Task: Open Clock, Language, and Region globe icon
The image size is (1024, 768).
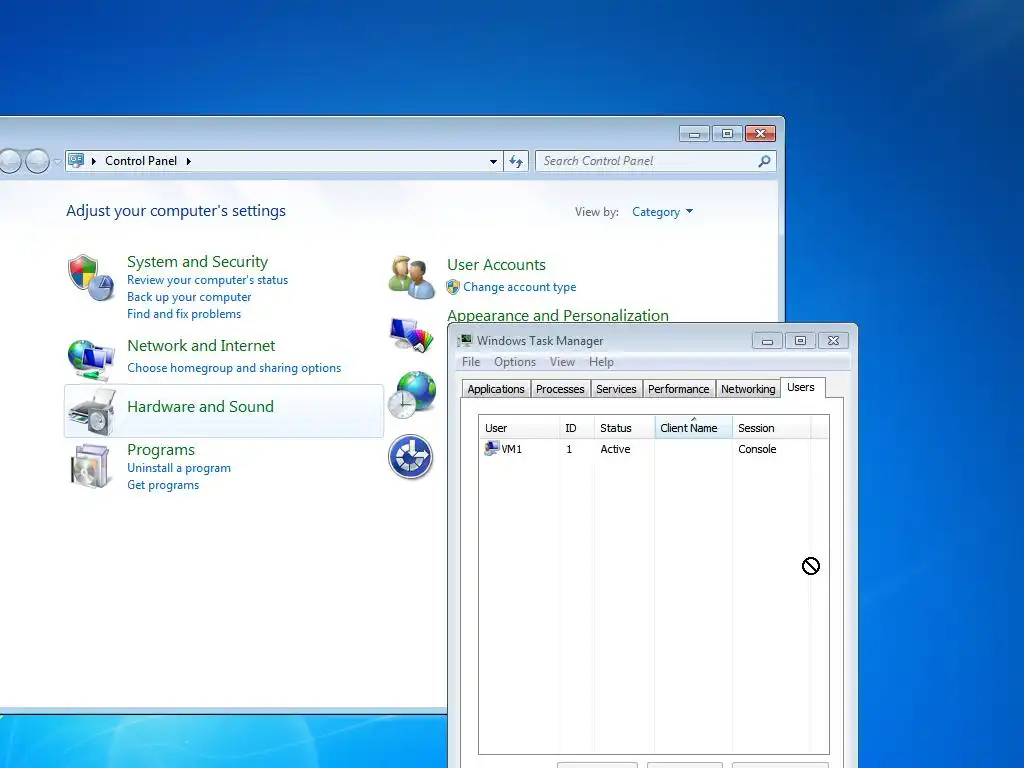Action: pyautogui.click(x=411, y=395)
